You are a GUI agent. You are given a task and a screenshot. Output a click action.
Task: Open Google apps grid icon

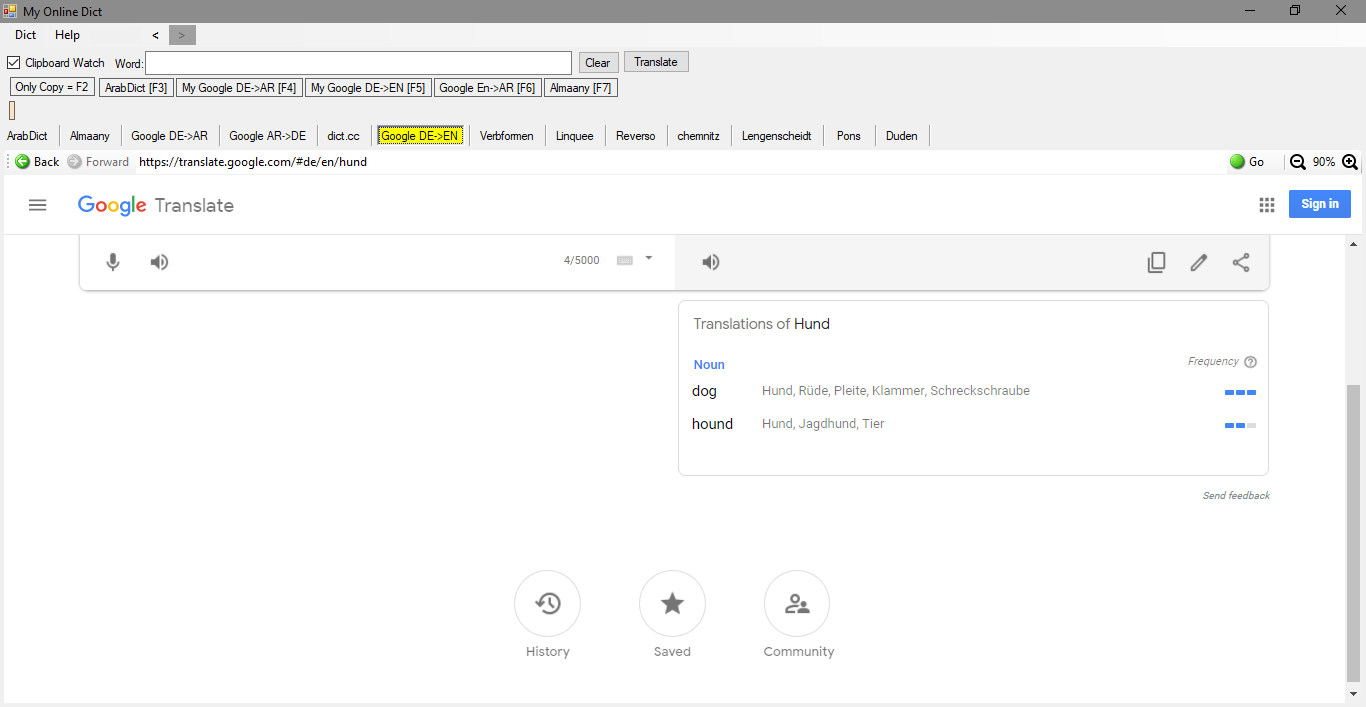[x=1267, y=205]
